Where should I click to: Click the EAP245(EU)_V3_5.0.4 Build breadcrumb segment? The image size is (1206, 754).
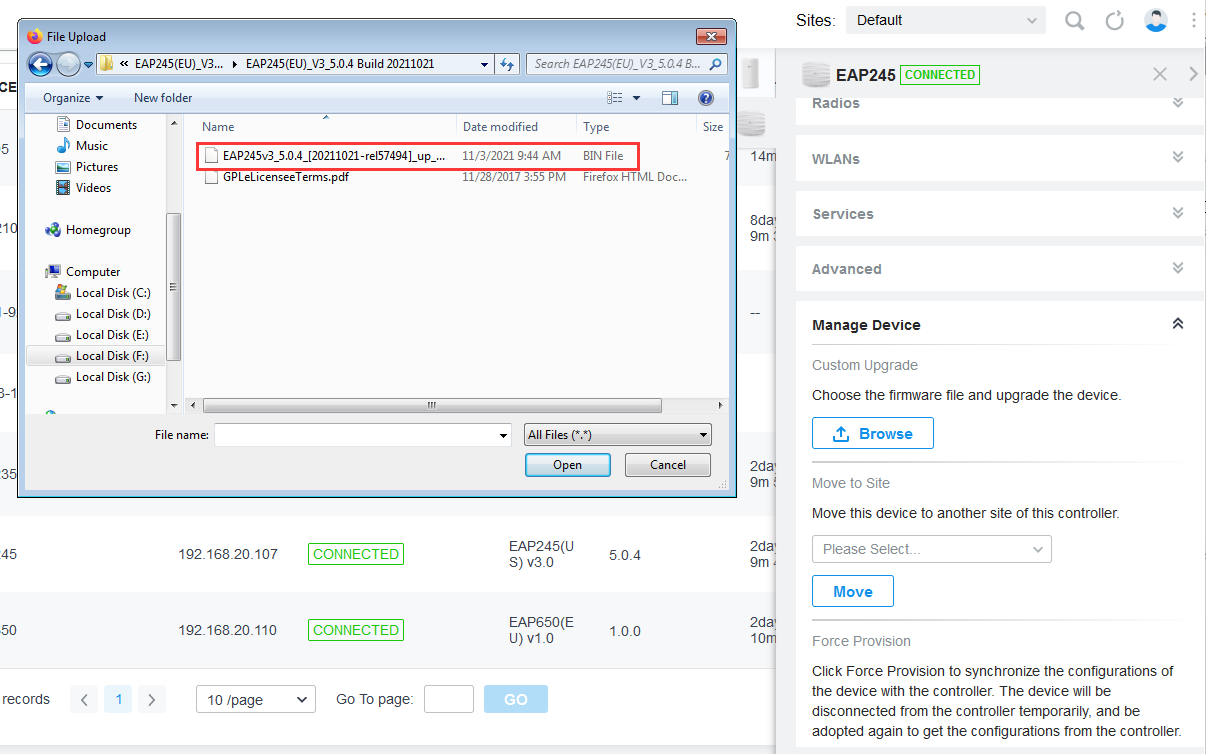point(340,64)
